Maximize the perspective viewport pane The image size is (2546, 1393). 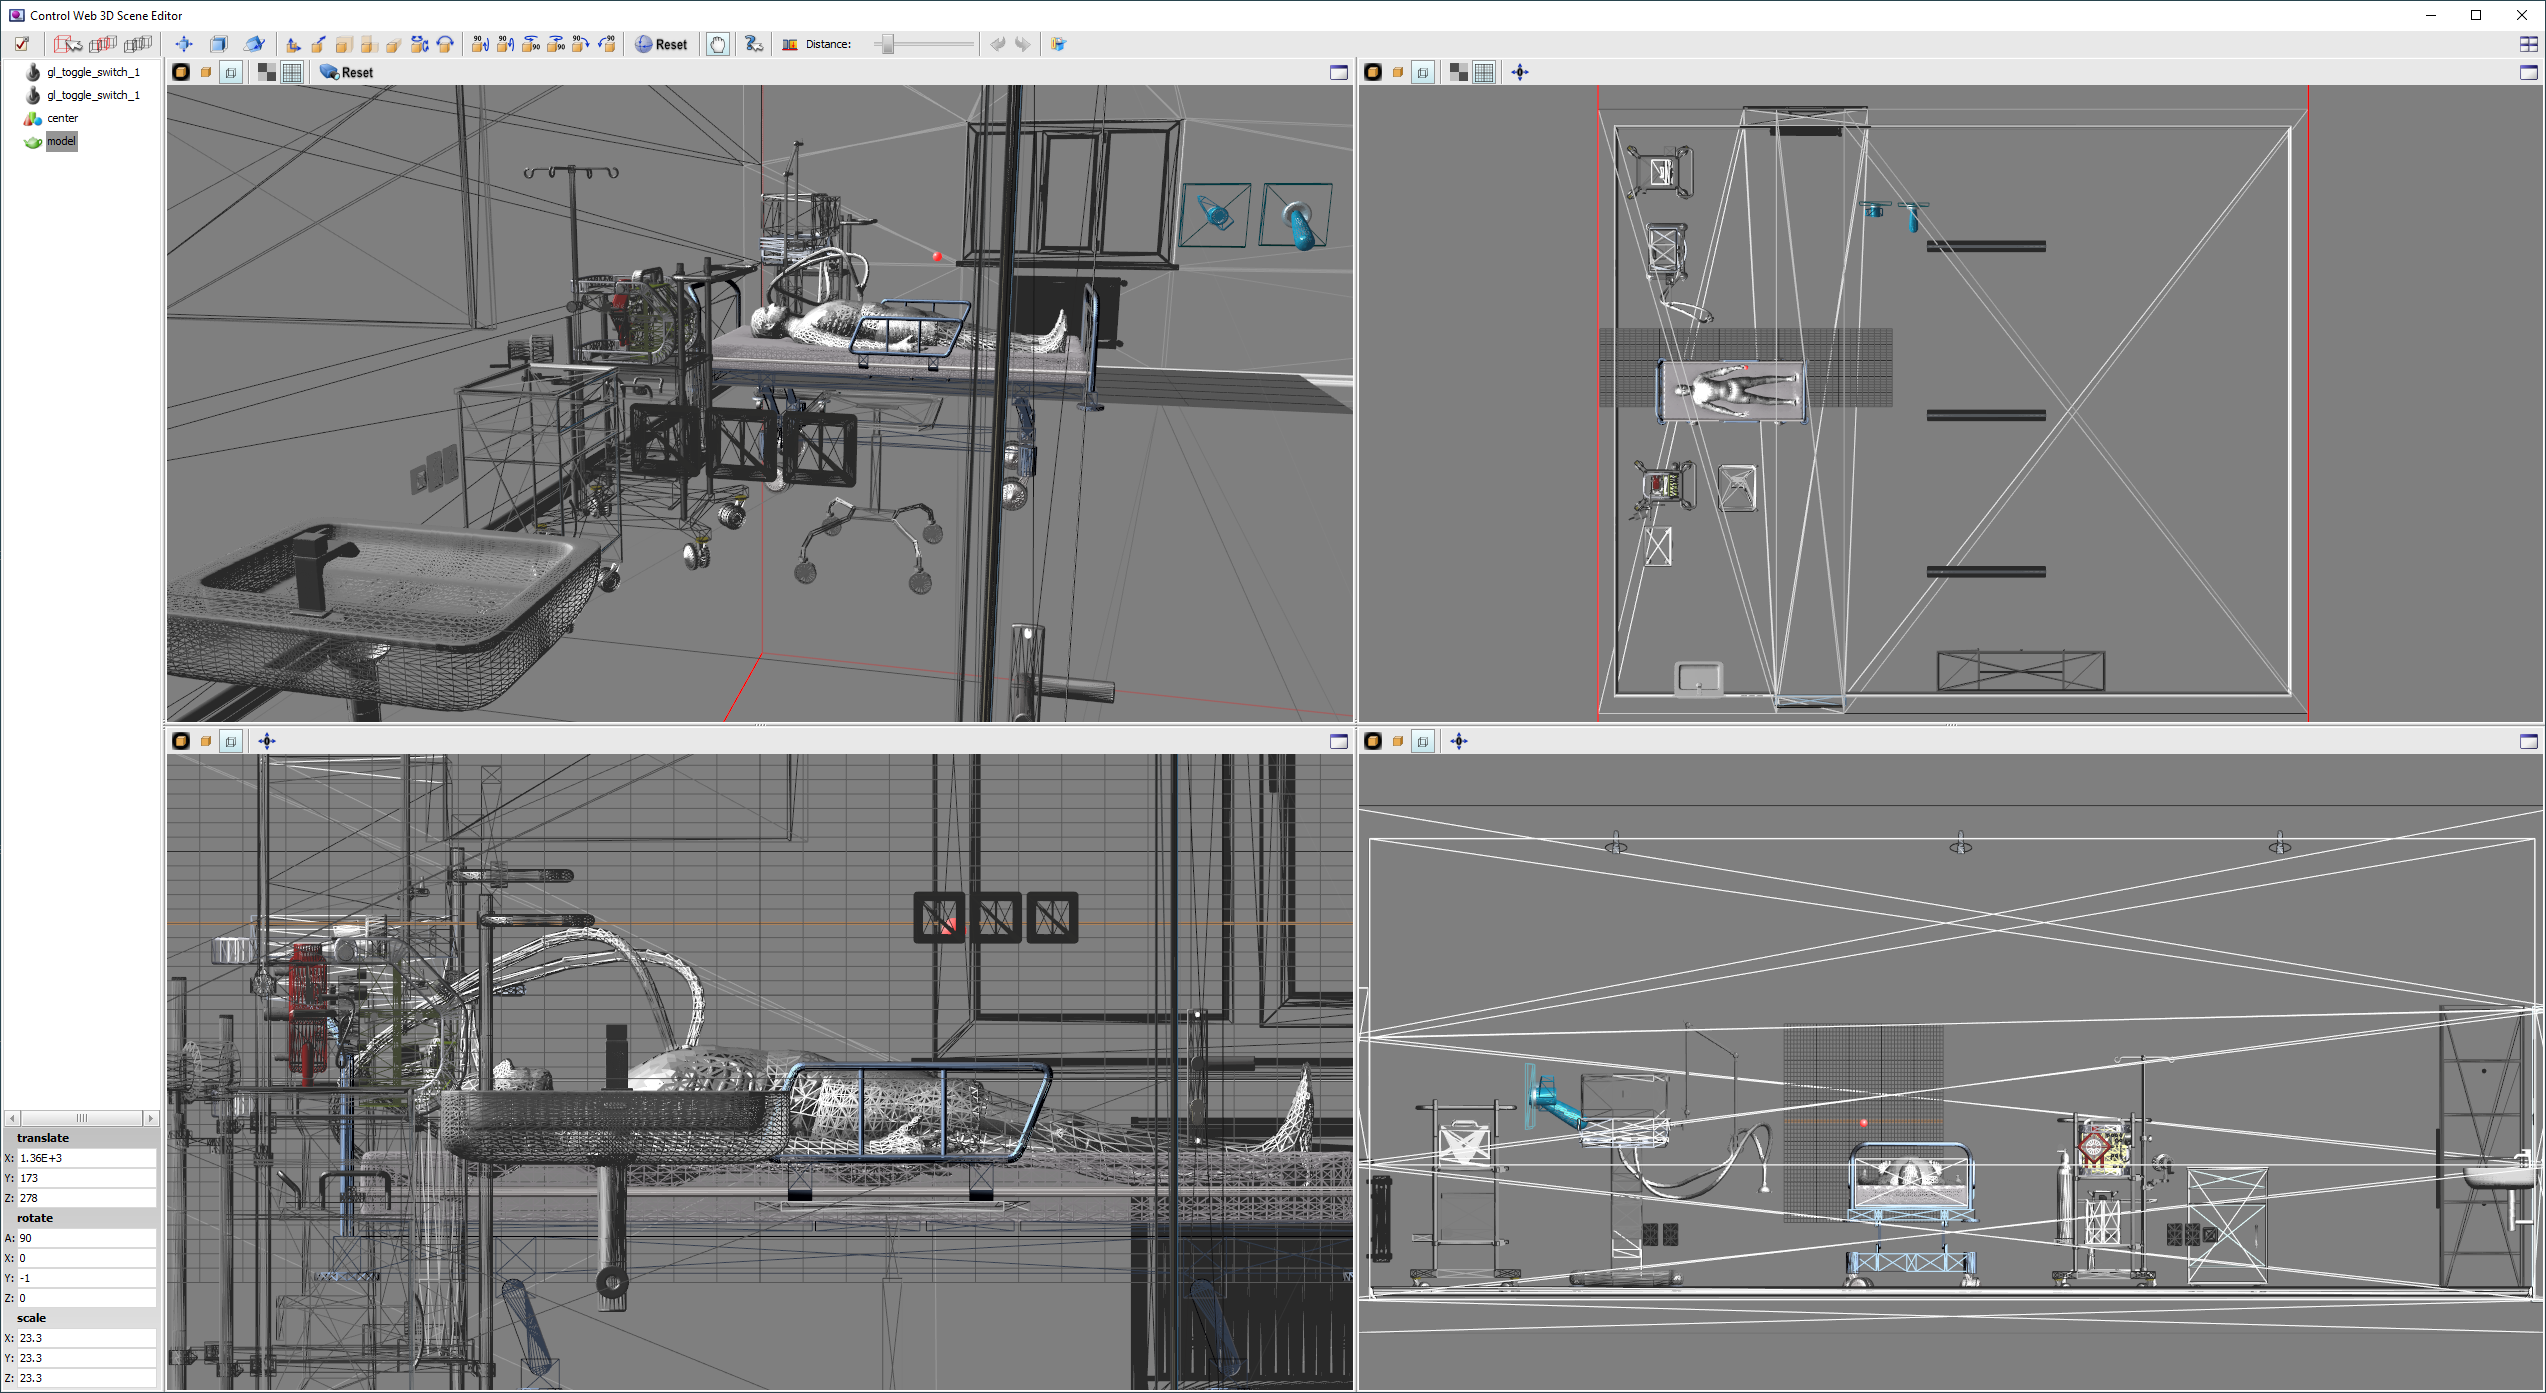[1338, 72]
